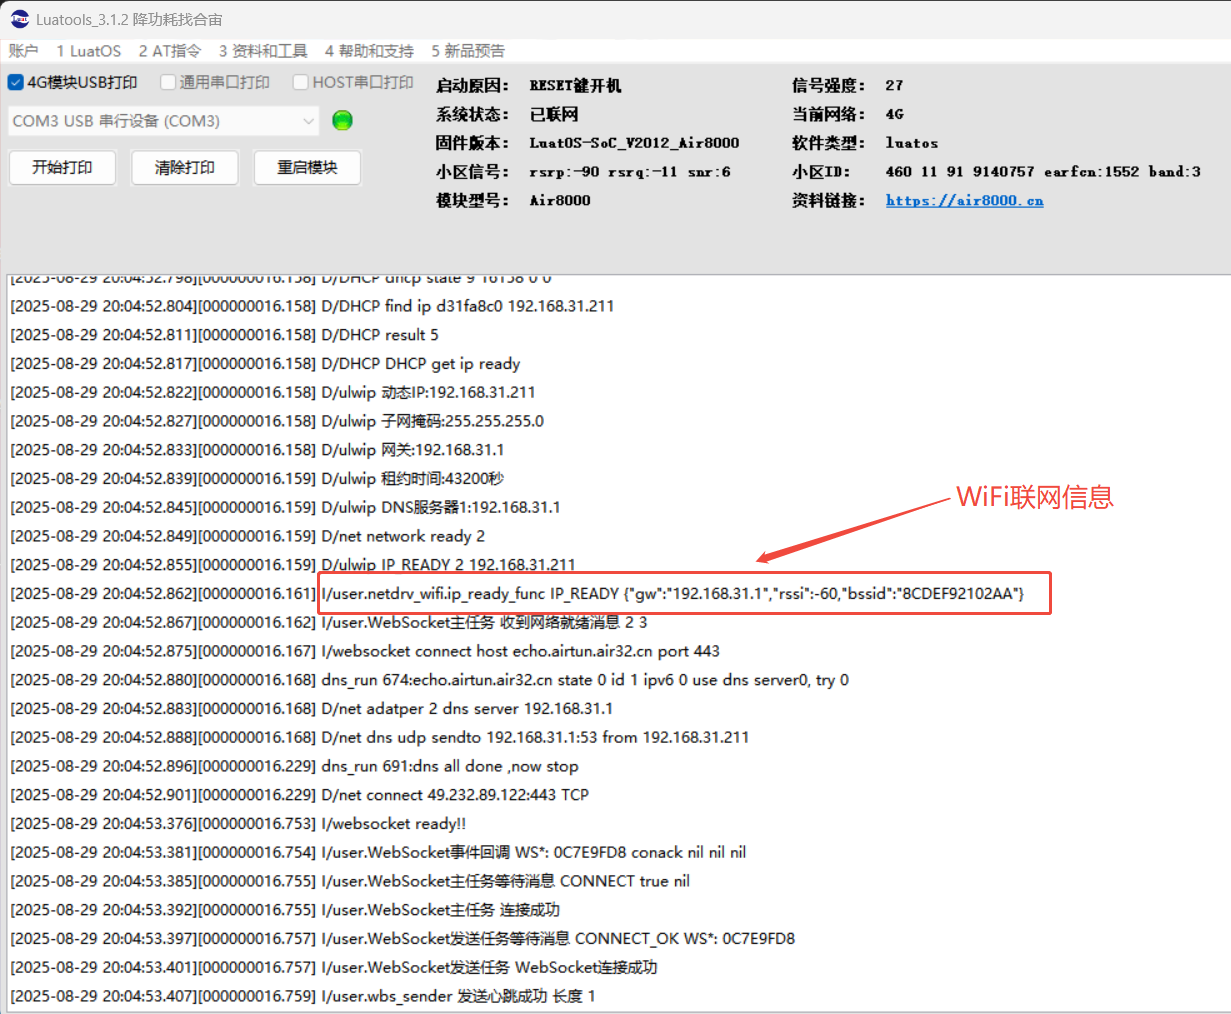1231x1014 pixels.
Task: Click log line WebSocket发送任务等待消息 CONNECT_OK
Action: tap(402, 939)
